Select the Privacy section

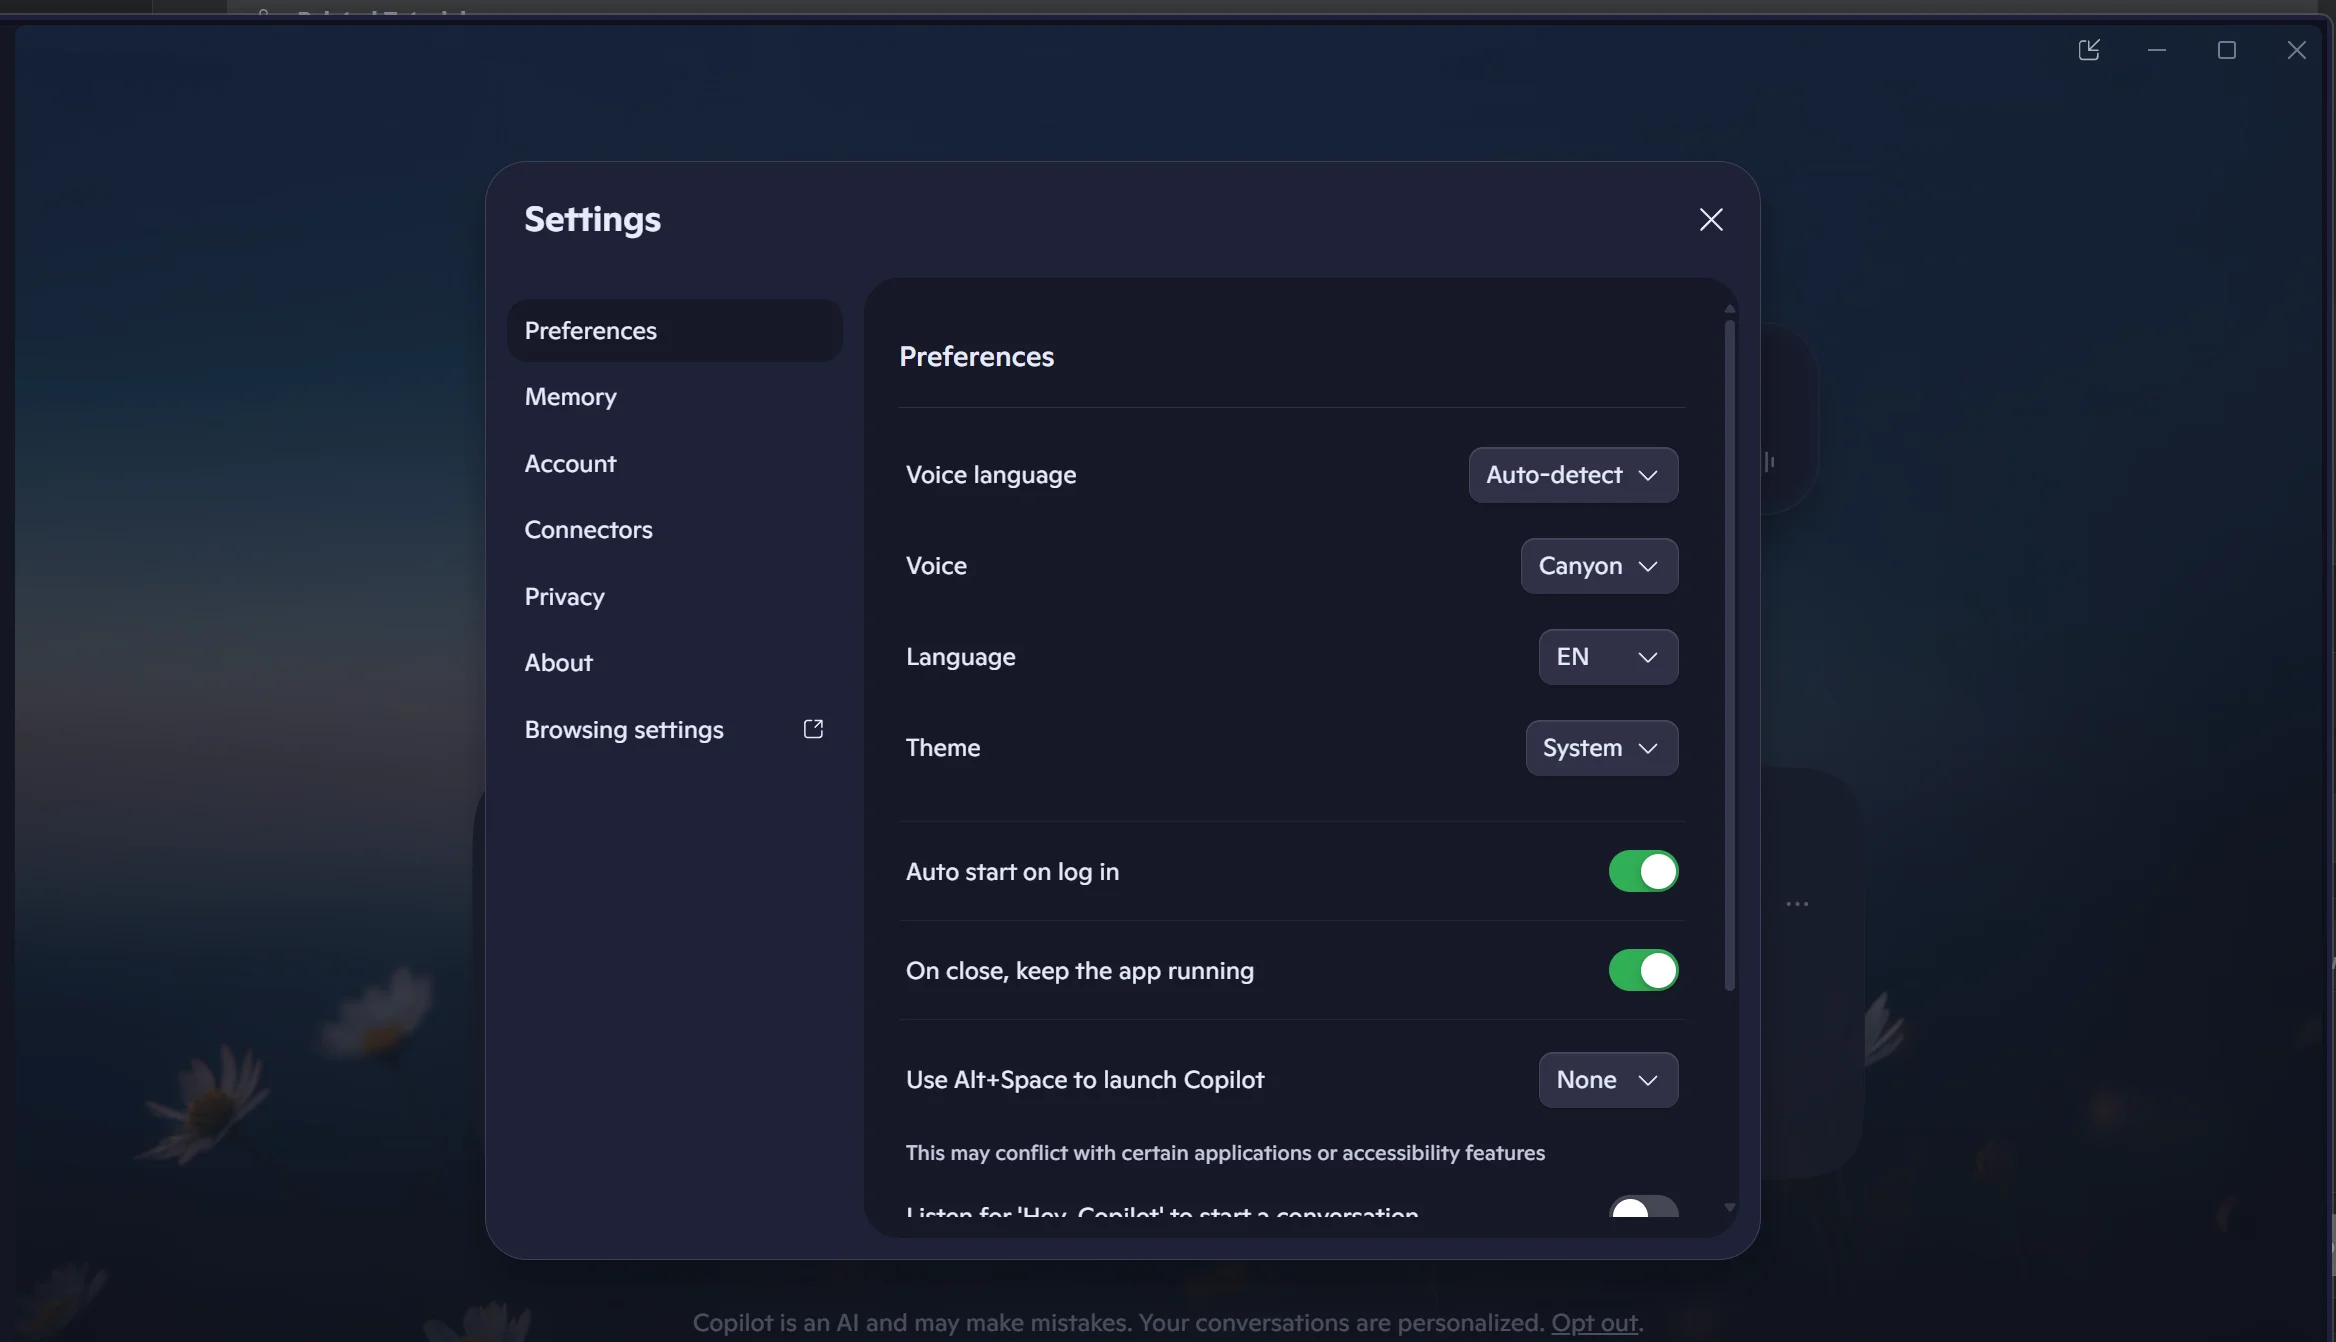click(x=674, y=597)
